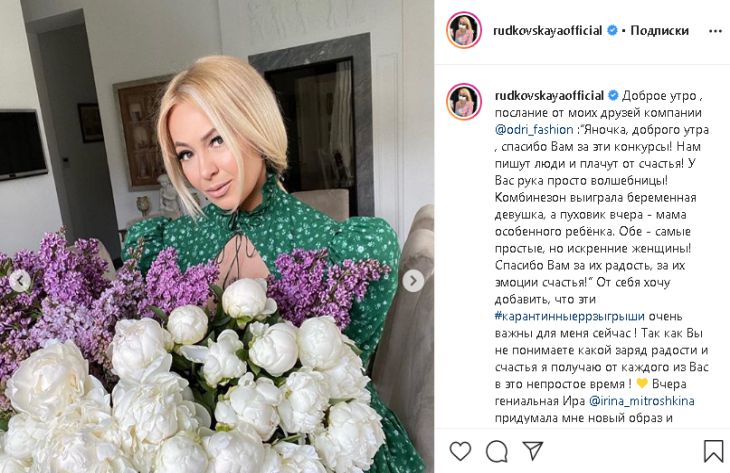Viewport: 730px width, 473px height.
Task: Click the verified badge in caption
Action: pyautogui.click(x=613, y=96)
